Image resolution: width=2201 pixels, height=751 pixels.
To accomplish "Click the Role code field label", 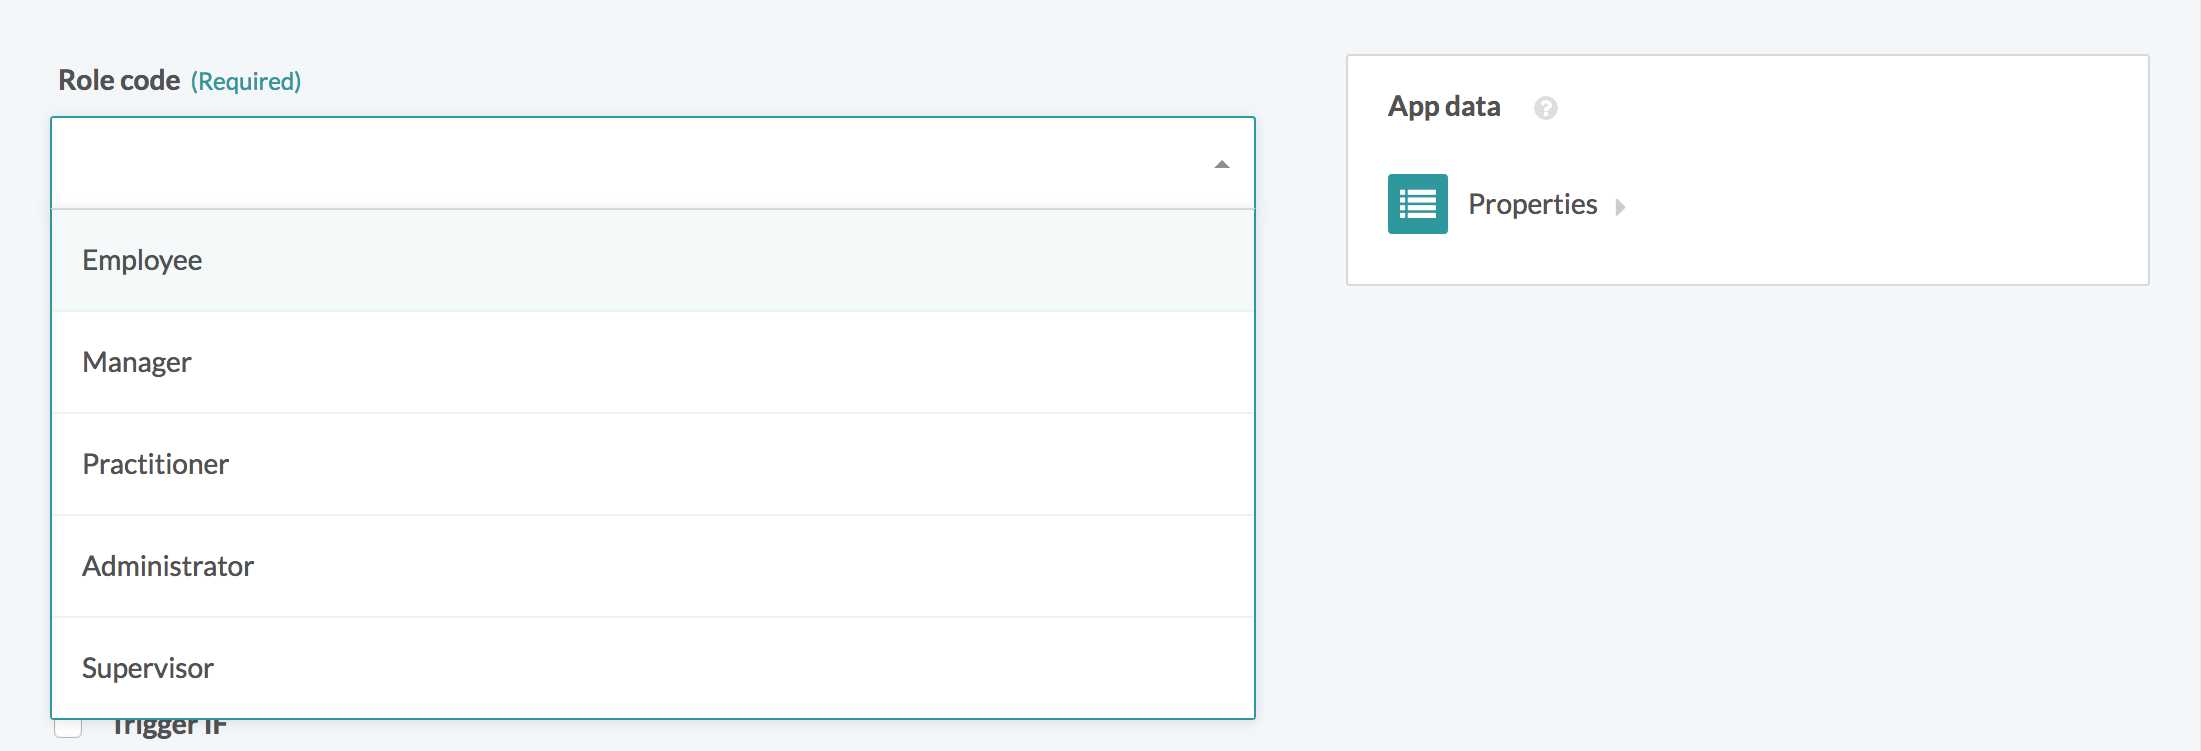I will [x=119, y=80].
